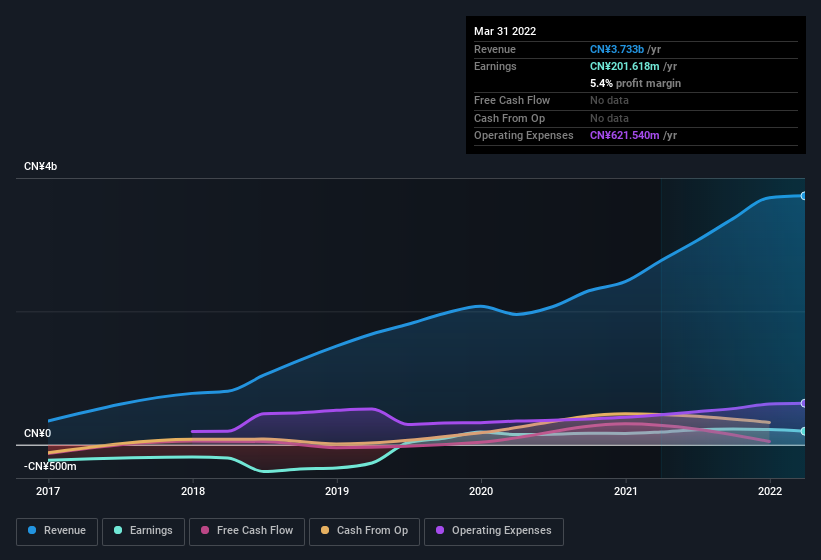Click the 2022 x-axis label
The image size is (821, 560).
coord(770,491)
